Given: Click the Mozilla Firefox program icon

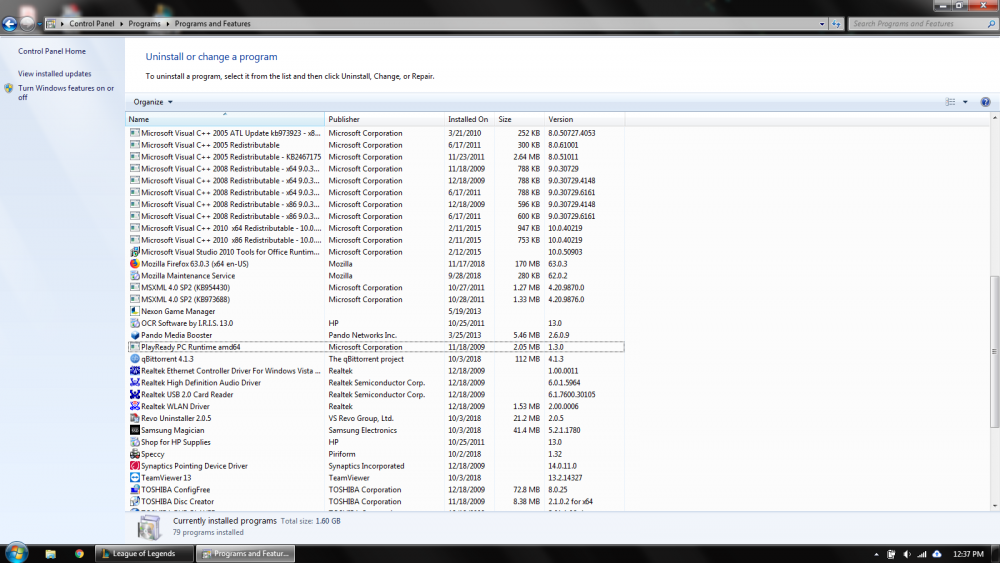Looking at the screenshot, I should click(135, 264).
